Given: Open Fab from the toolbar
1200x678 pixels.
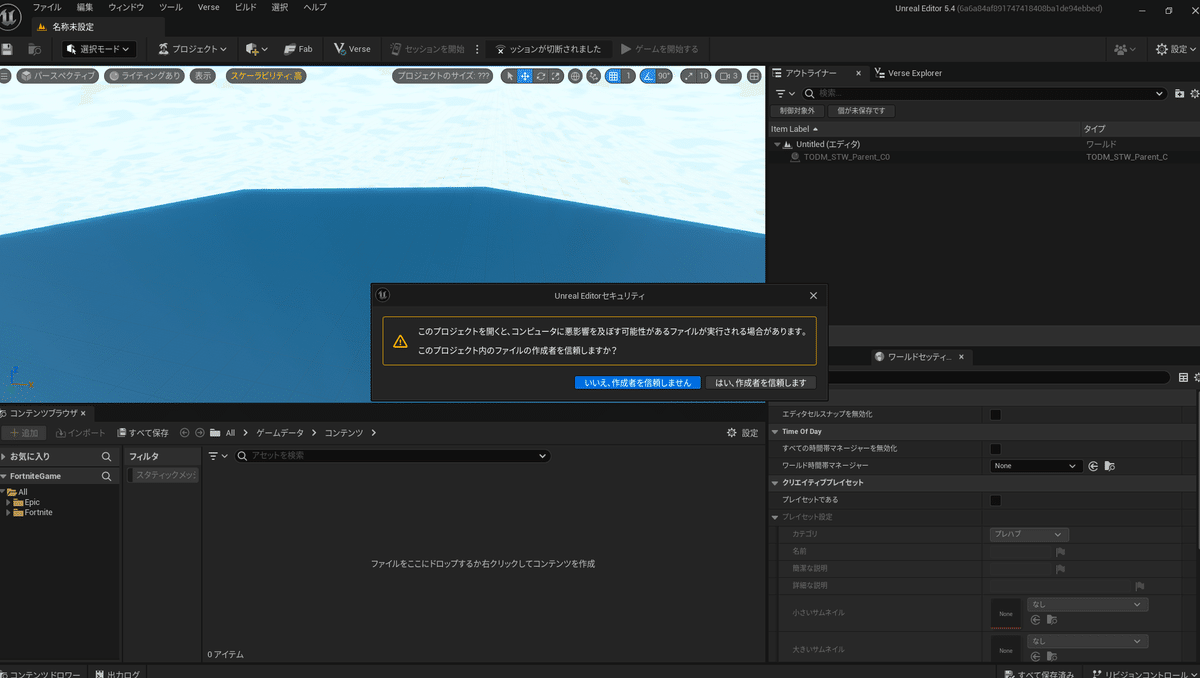Looking at the screenshot, I should tap(298, 49).
